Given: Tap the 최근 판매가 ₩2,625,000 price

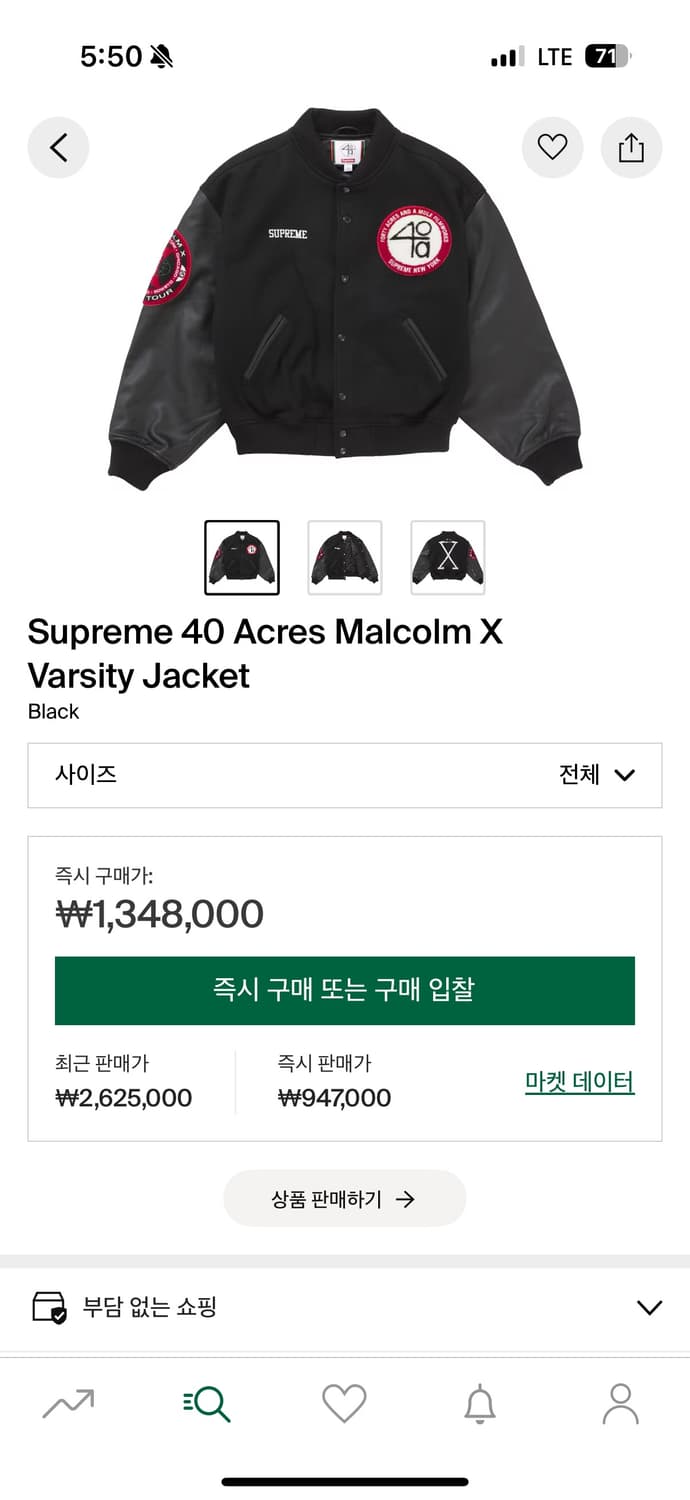Looking at the screenshot, I should (x=124, y=1097).
